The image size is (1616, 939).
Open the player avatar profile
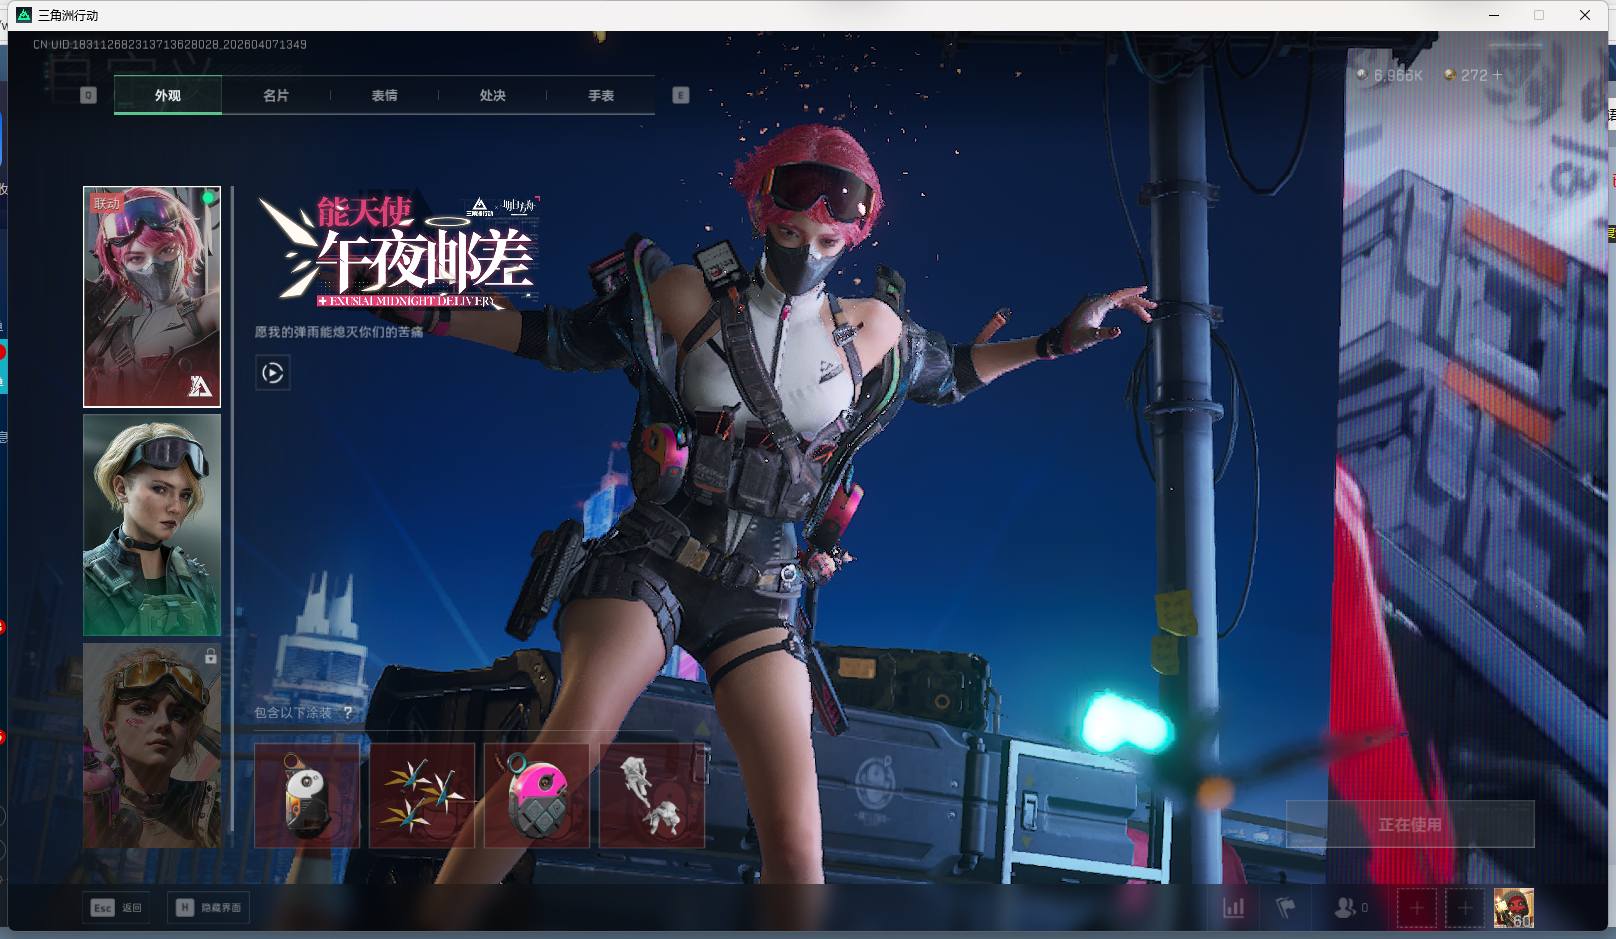[1514, 908]
